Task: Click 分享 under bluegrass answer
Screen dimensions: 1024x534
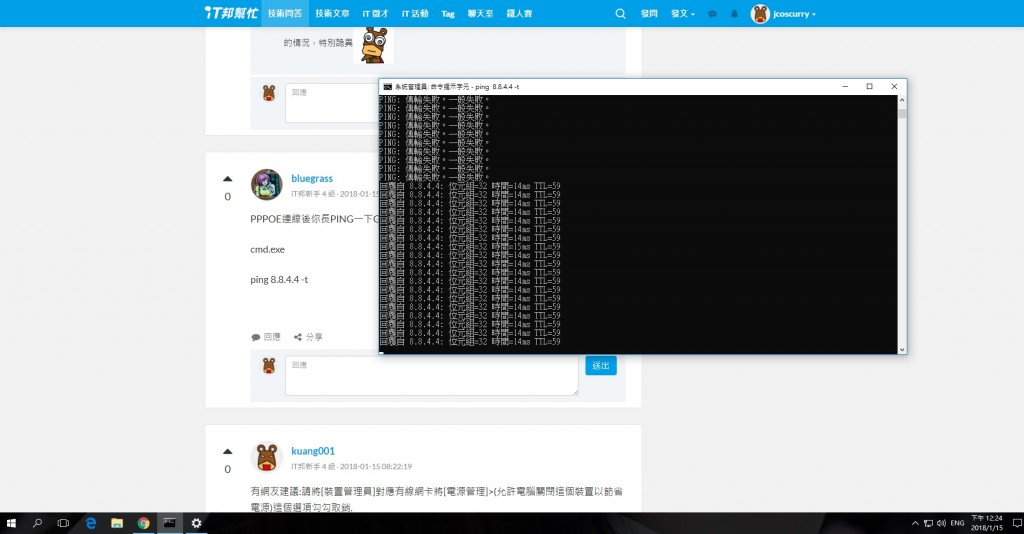Action: (308, 337)
